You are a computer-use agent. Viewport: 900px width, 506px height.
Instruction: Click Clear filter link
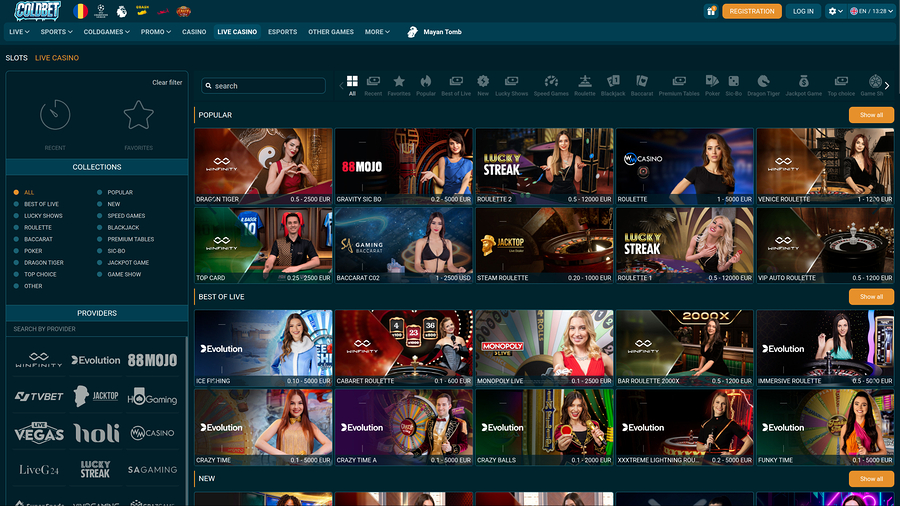[167, 83]
